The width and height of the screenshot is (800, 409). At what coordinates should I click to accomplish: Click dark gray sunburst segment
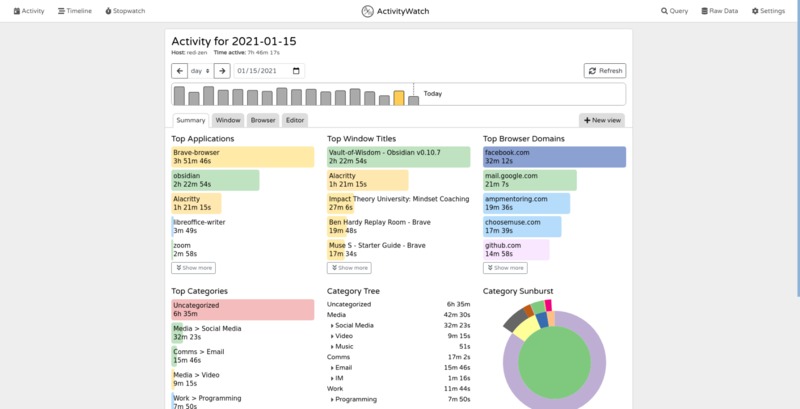[x=515, y=318]
